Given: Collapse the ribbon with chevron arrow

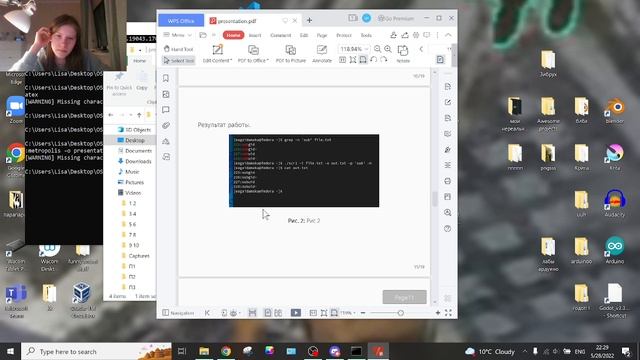Looking at the screenshot, I should tap(448, 35).
